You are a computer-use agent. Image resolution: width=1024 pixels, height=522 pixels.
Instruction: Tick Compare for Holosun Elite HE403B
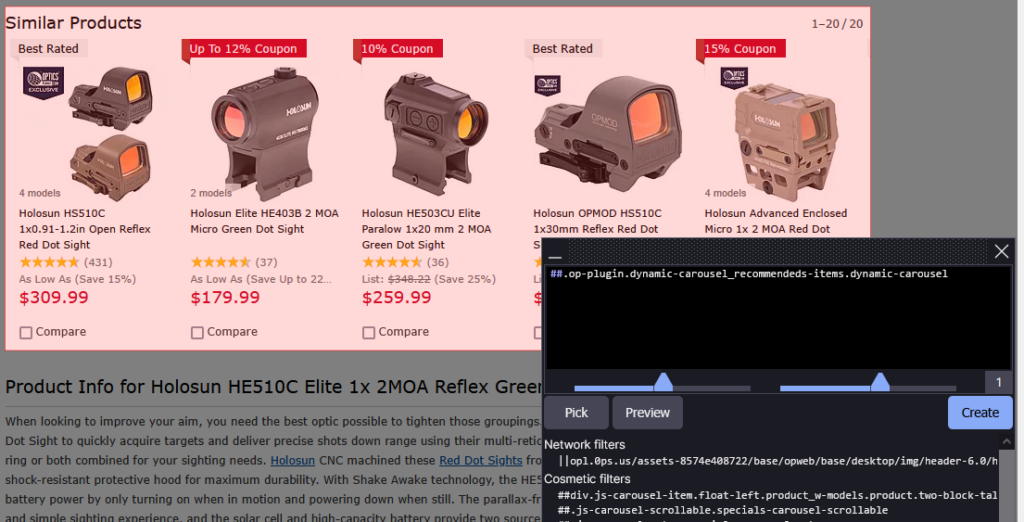tap(197, 333)
